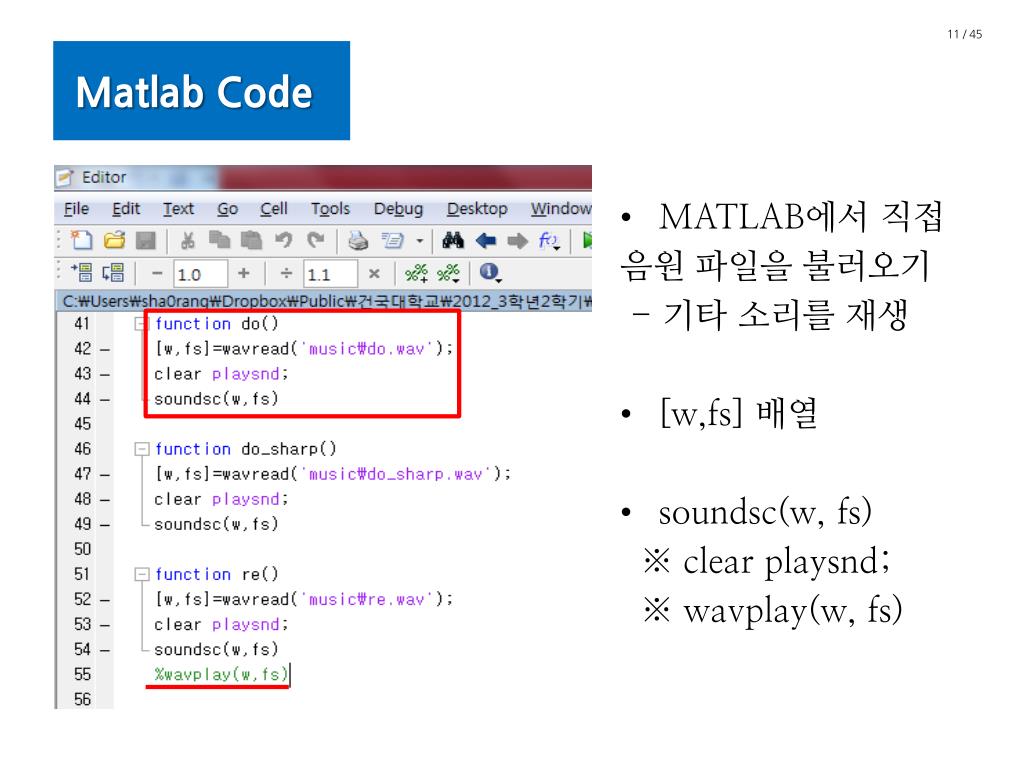Set a breakpoint on line 48

click(x=104, y=500)
